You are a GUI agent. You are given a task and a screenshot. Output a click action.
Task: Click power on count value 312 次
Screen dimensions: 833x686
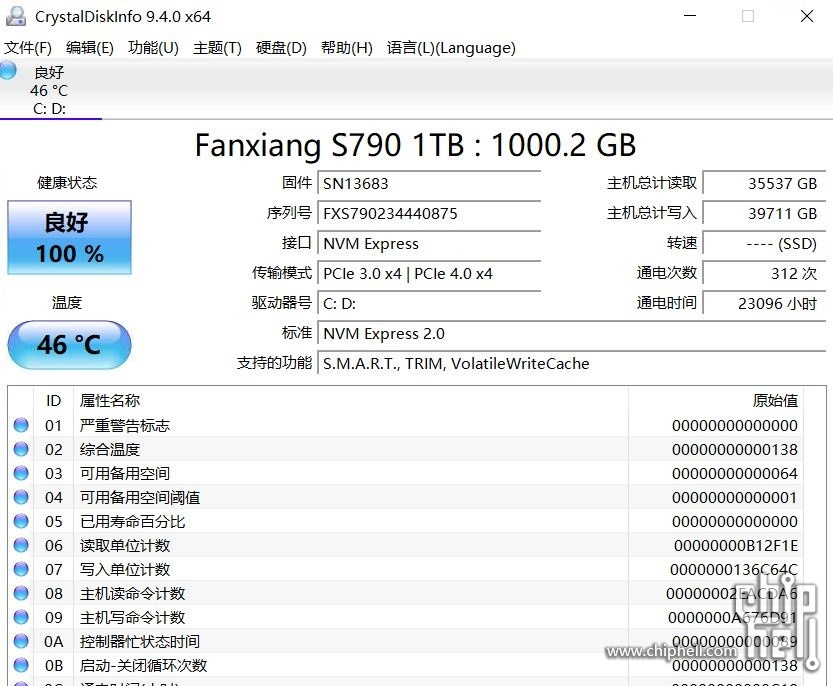click(764, 274)
